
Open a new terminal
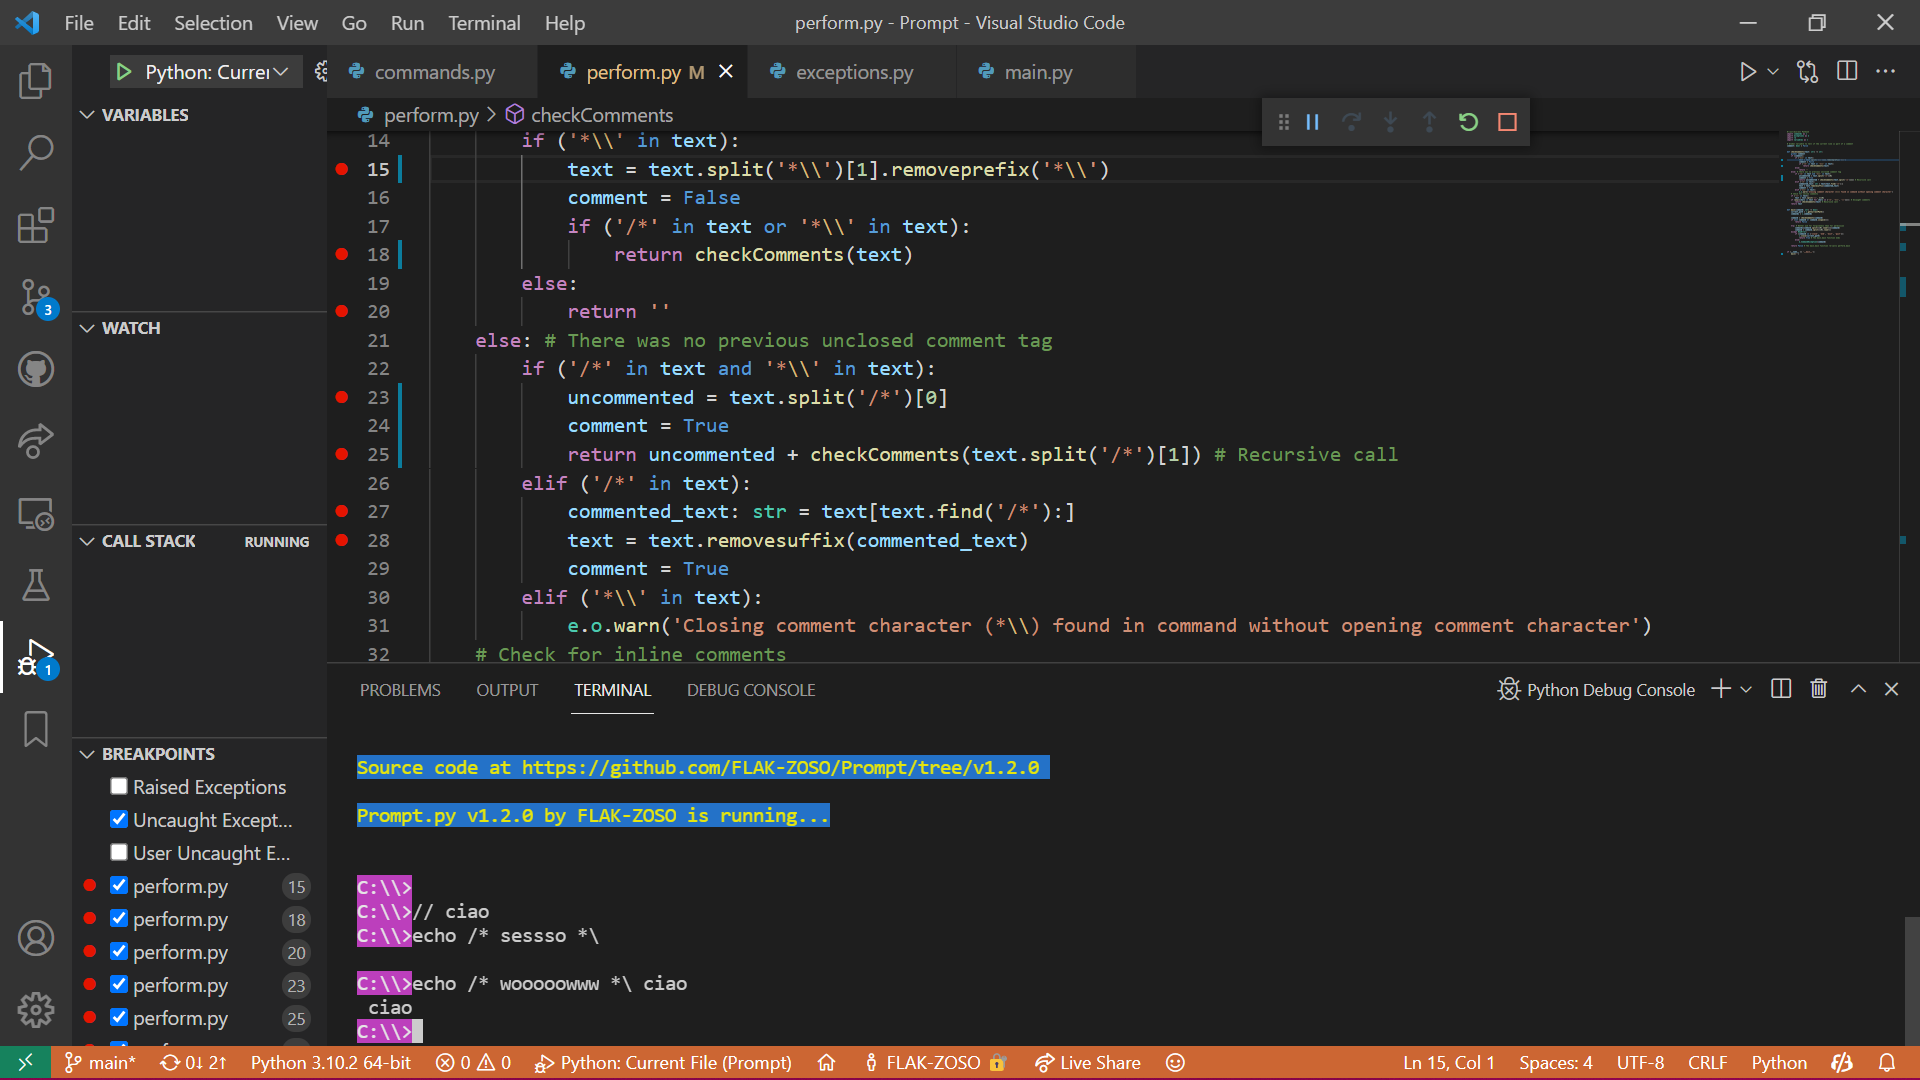[1719, 689]
